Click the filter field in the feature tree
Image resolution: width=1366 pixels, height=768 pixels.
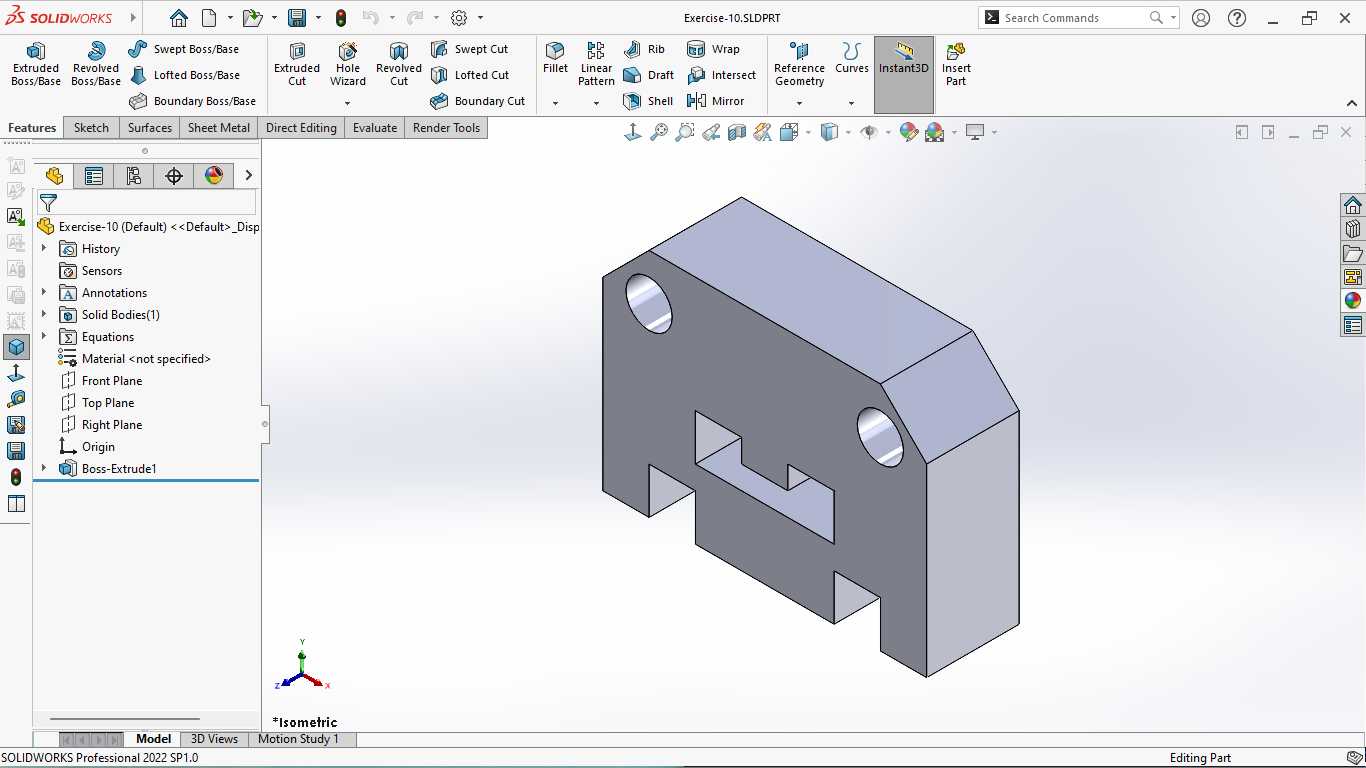click(x=147, y=203)
